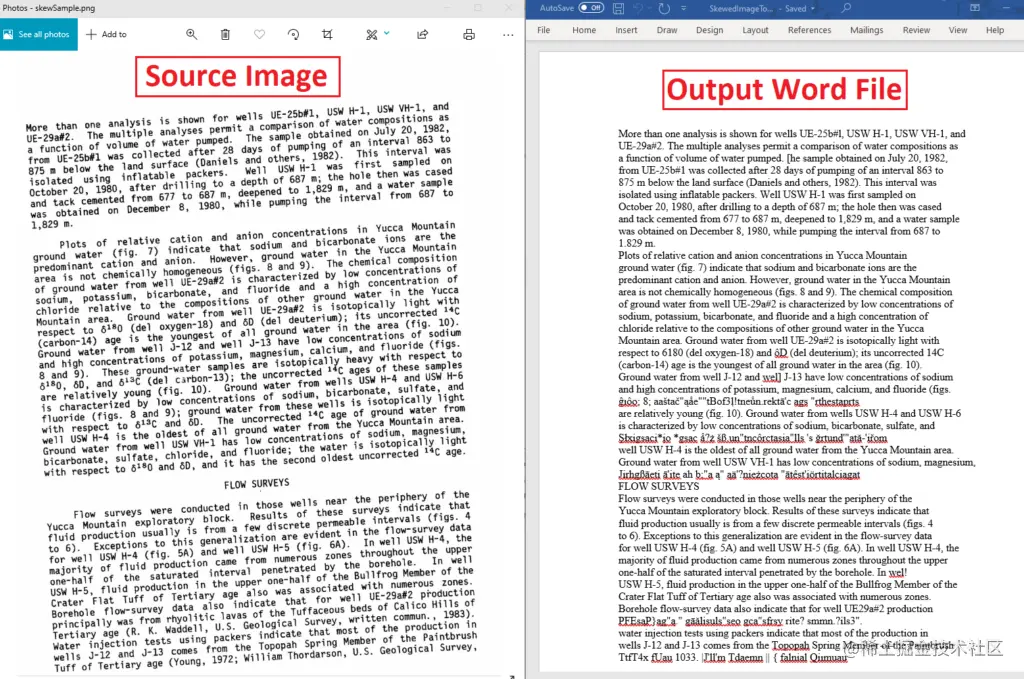Viewport: 1024px width, 679px height.
Task: Open Search in Word's title bar
Action: pos(847,8)
